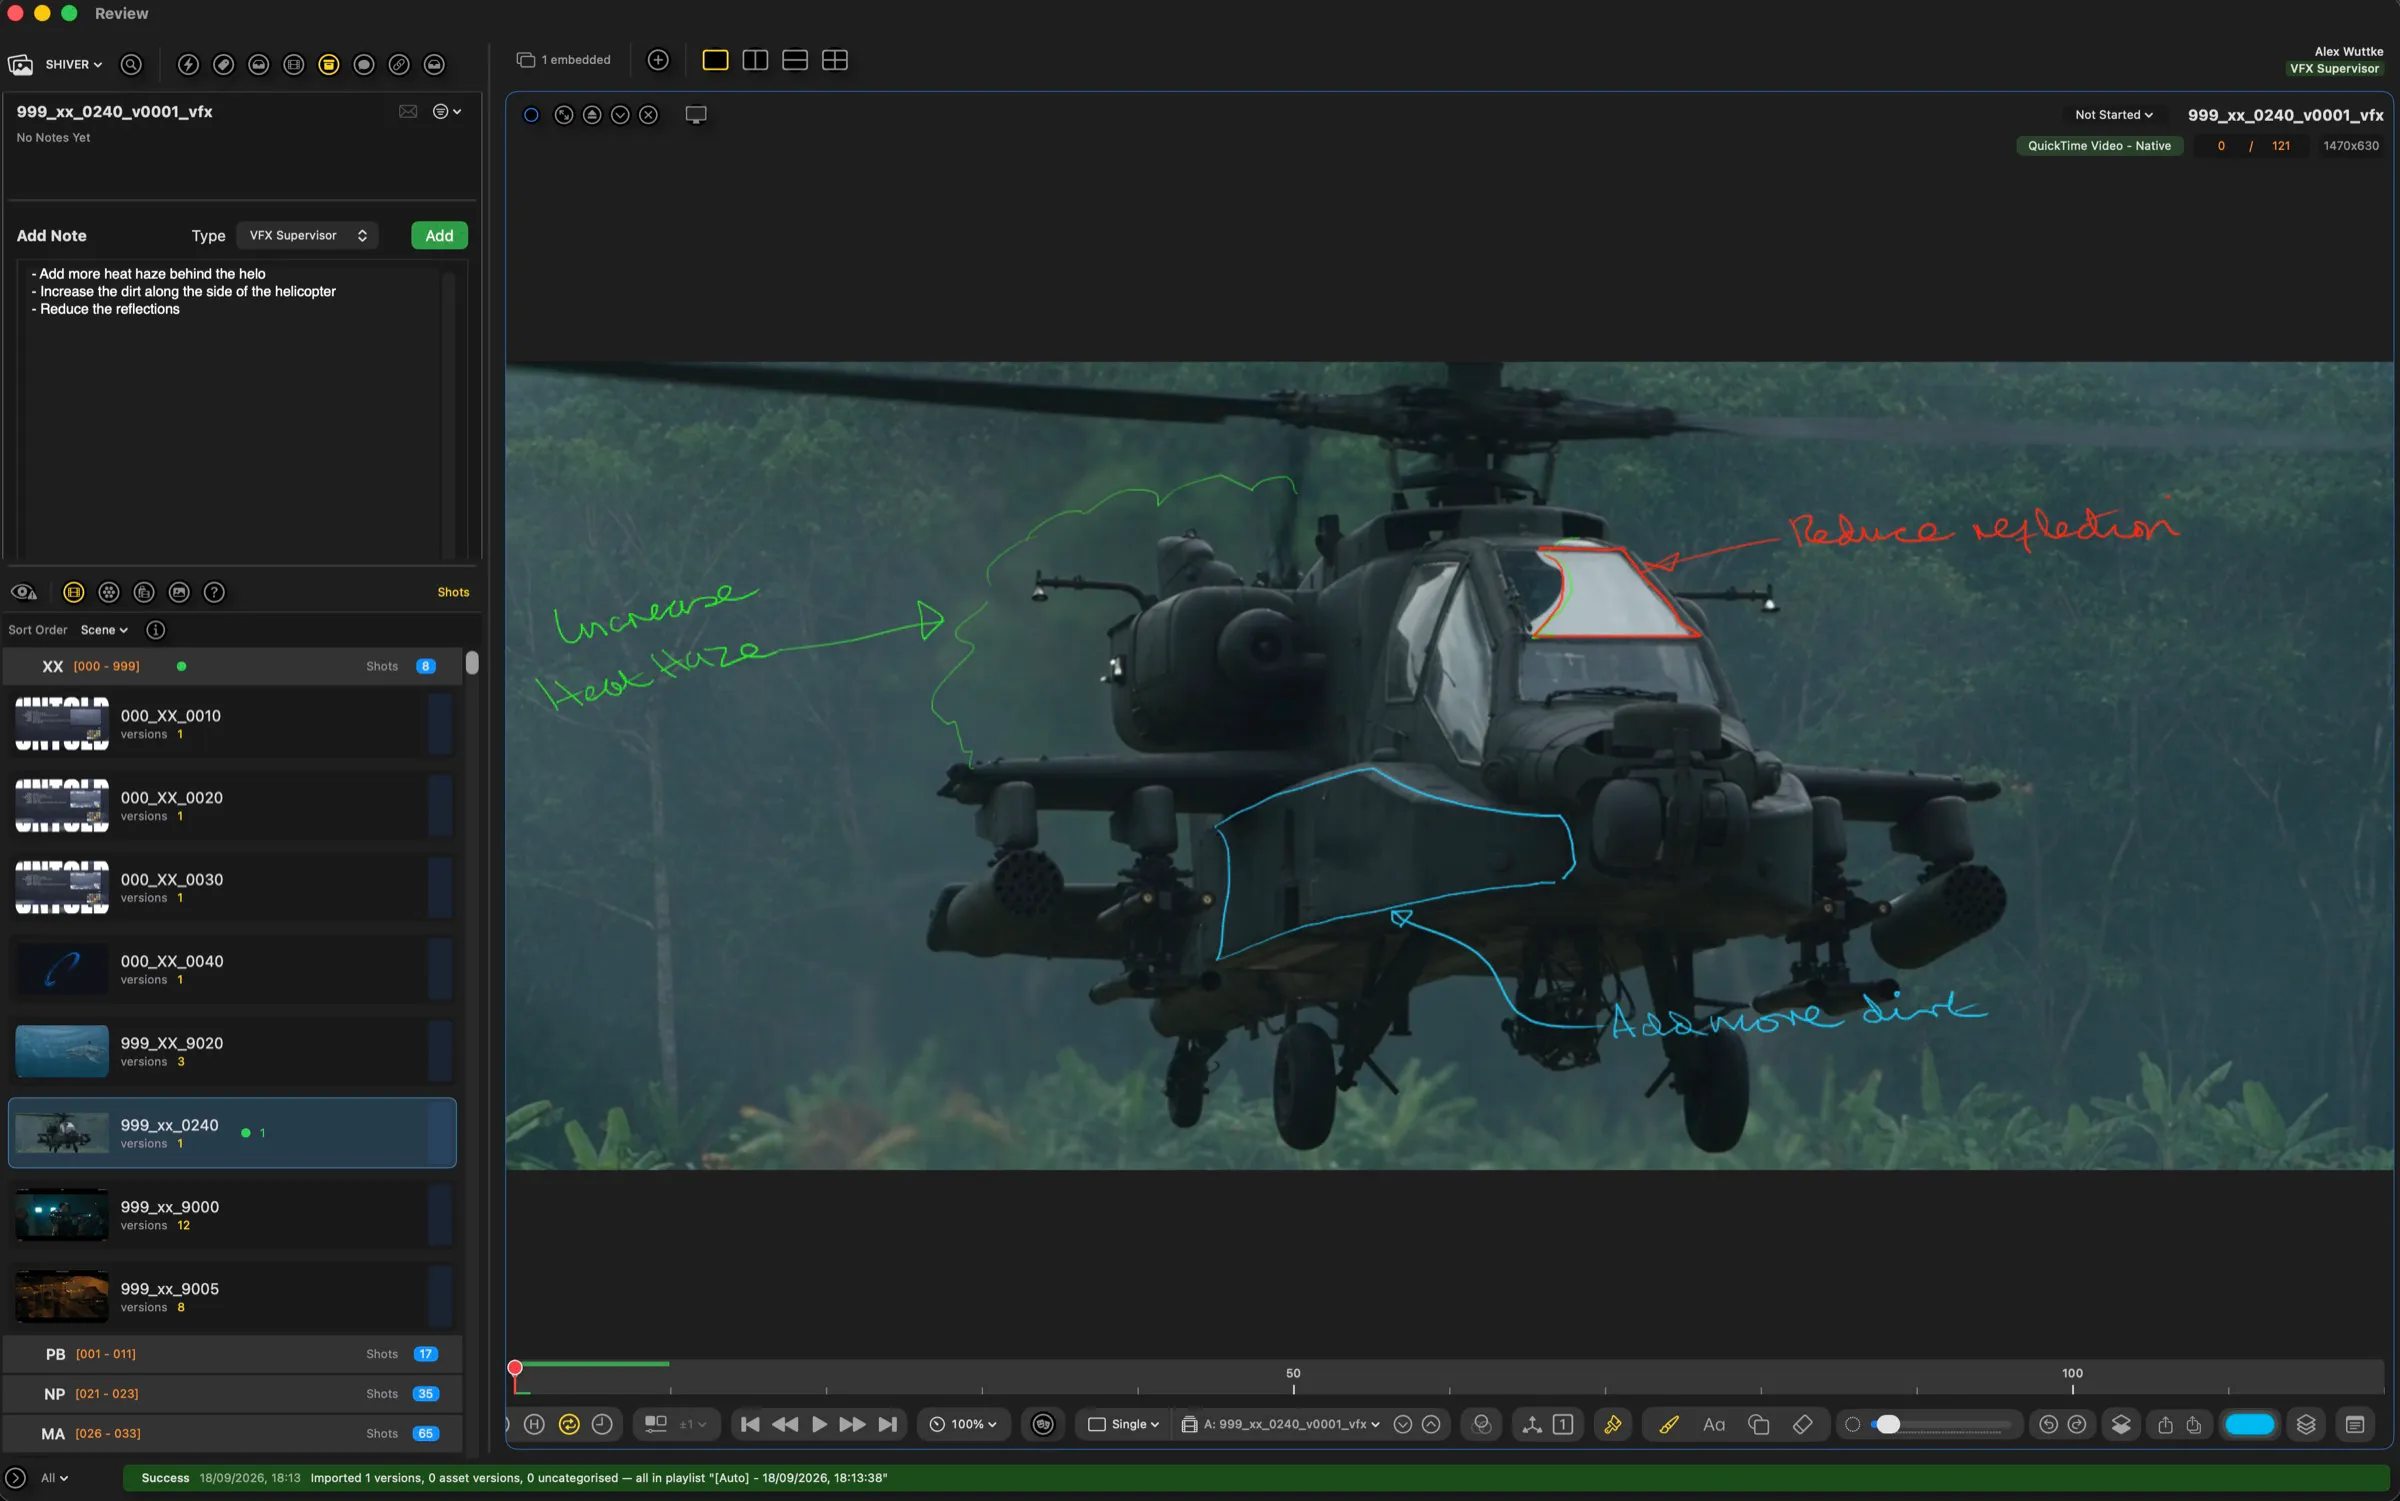The image size is (2400, 1501).
Task: Click the layers stack icon in bottom toolbar
Action: point(2306,1424)
